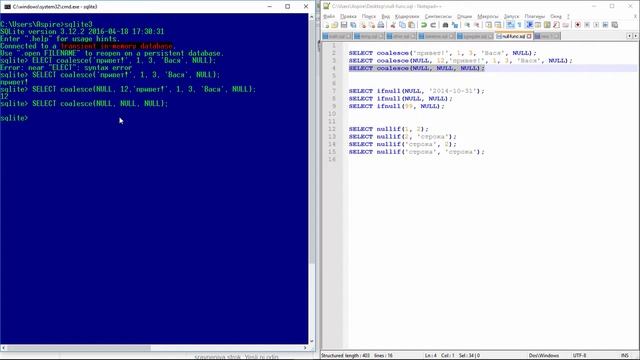Create a new file in Notepad++ toolbar
640x360 pixels.
click(327, 25)
